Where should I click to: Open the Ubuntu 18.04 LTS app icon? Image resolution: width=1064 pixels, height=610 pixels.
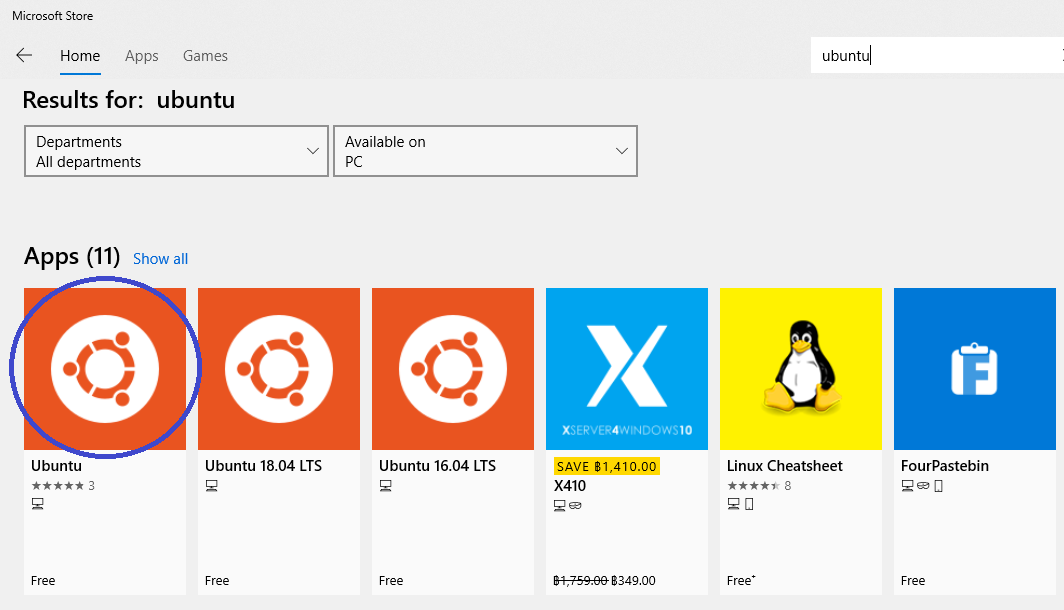(x=279, y=369)
